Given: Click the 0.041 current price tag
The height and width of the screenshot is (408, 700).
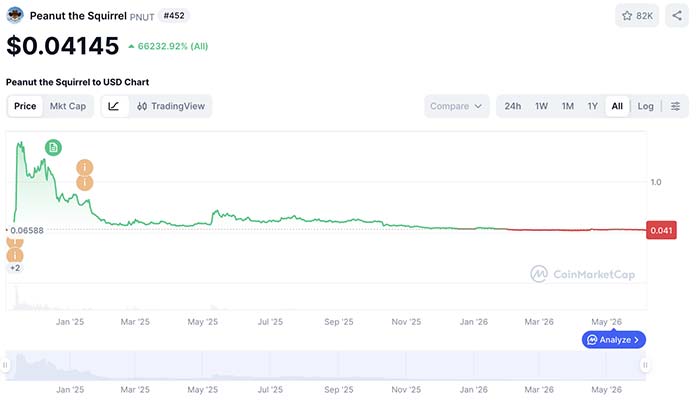Looking at the screenshot, I should pos(661,230).
